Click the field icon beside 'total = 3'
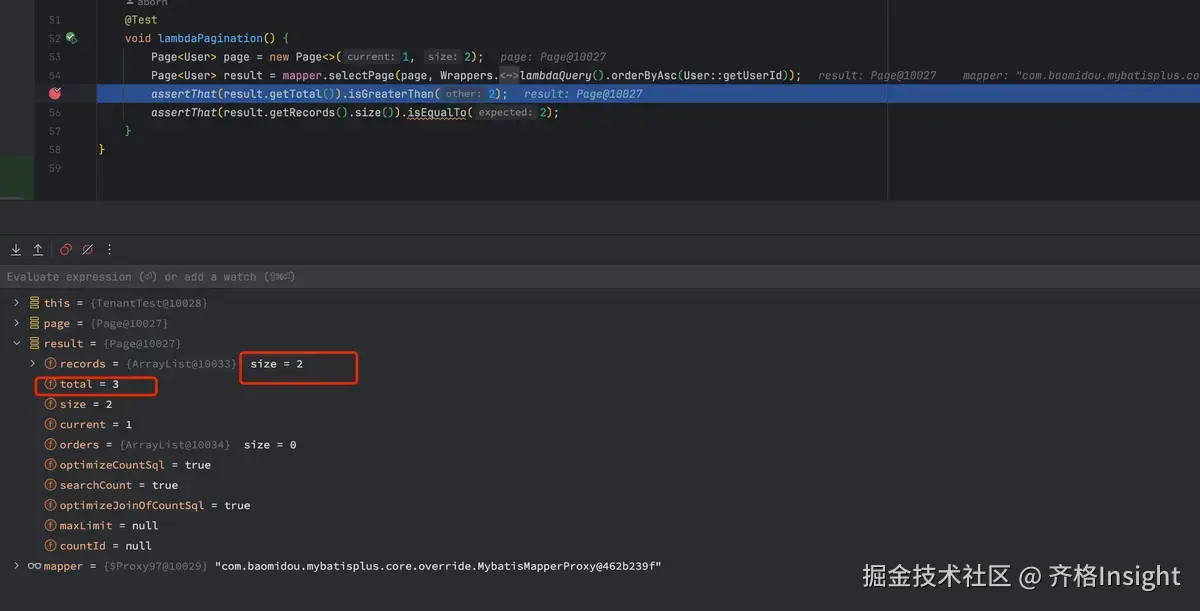Viewport: 1200px width, 611px height. tap(50, 384)
